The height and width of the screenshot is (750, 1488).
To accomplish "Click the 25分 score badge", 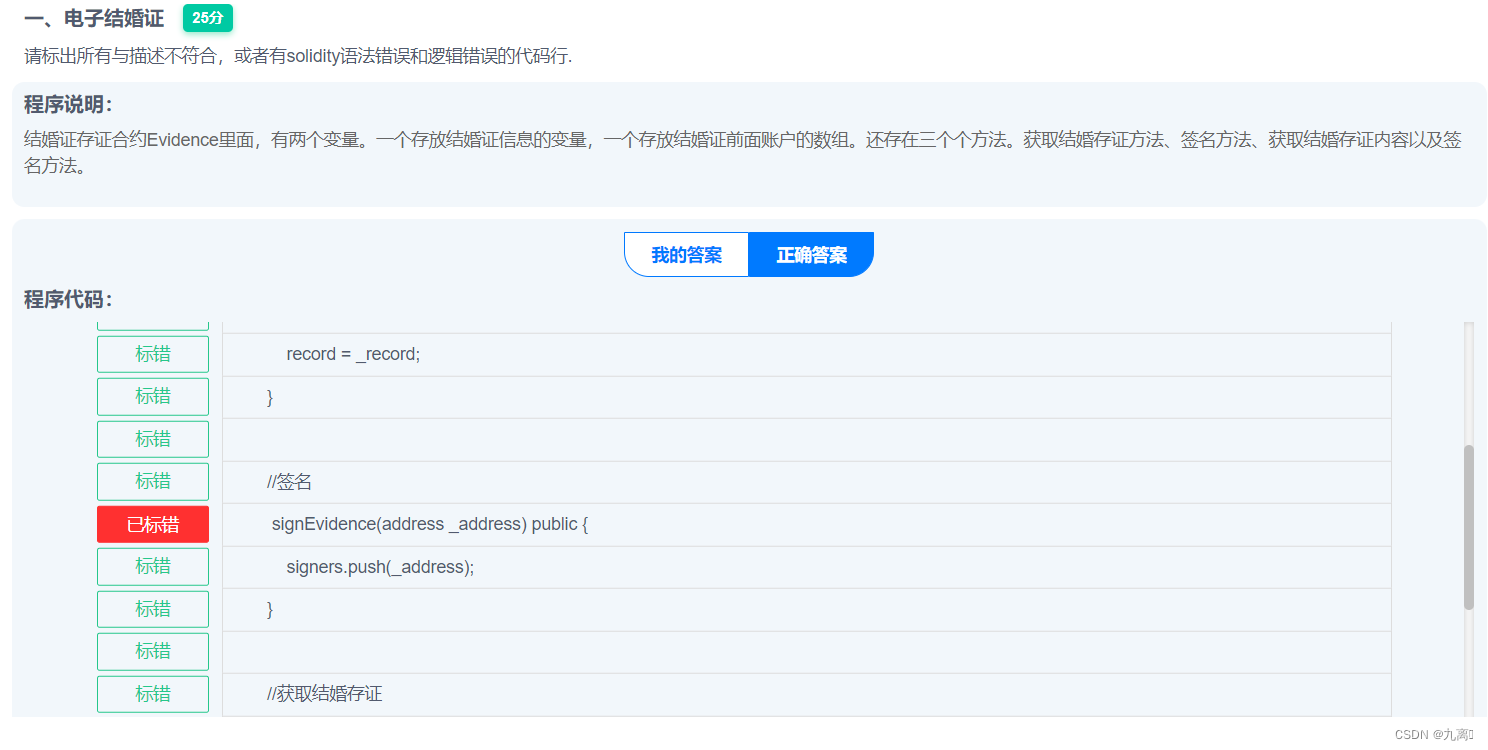I will coord(208,18).
